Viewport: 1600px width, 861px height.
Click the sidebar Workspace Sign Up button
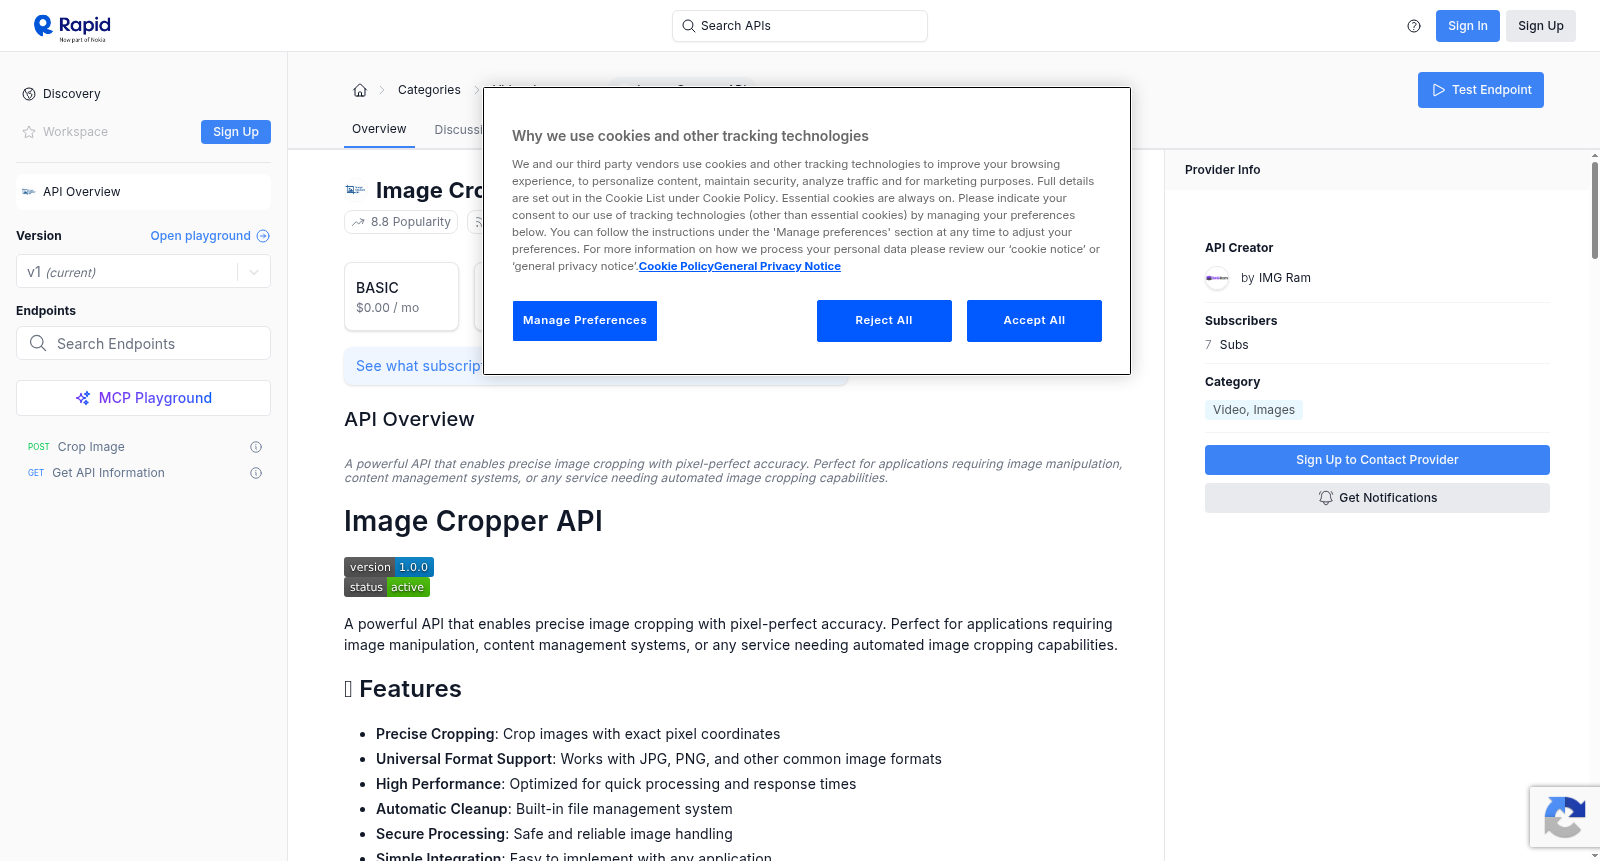point(236,132)
